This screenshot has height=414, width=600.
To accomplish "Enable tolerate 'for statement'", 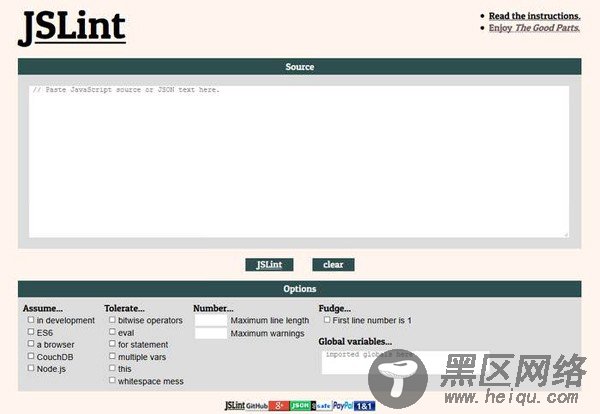I will pos(112,344).
